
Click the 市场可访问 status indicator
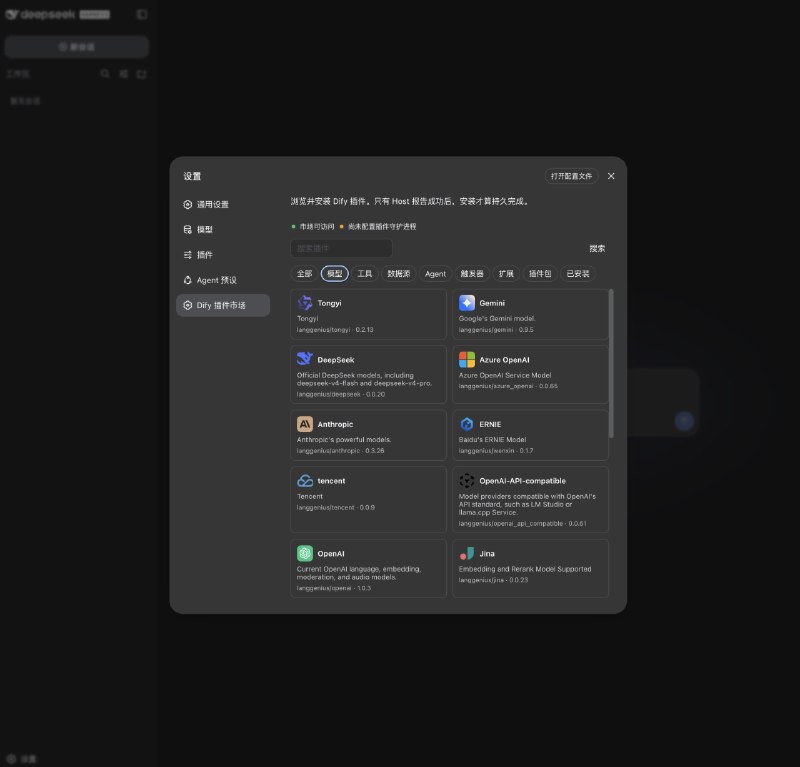pos(313,227)
